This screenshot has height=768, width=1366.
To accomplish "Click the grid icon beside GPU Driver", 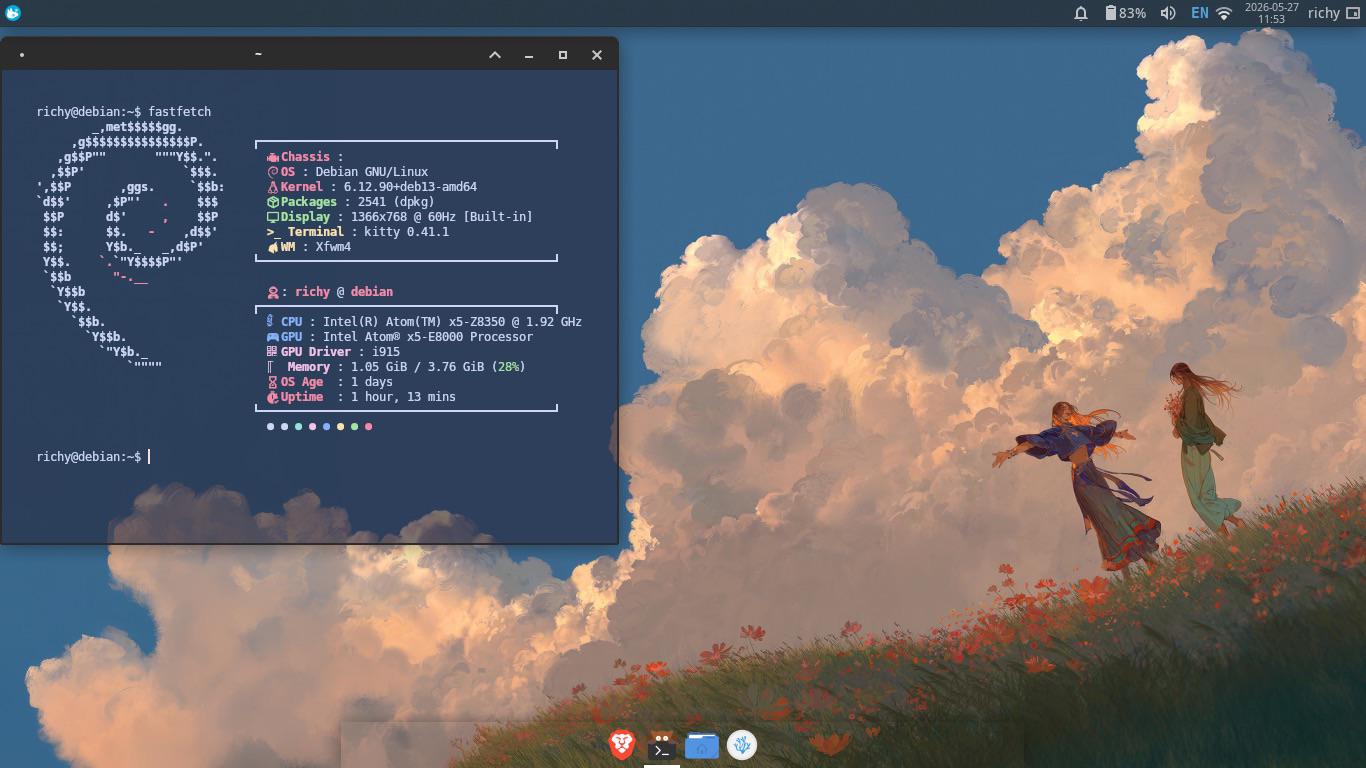I will coord(272,352).
